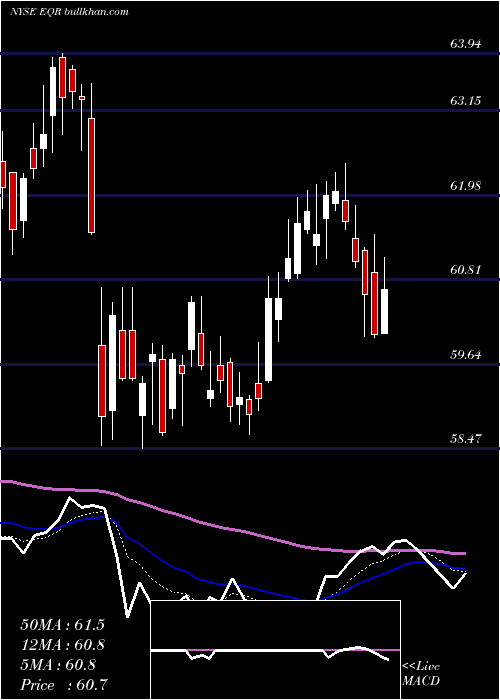The width and height of the screenshot is (500, 700).
Task: Select the 59.64 price level label
Action: coord(466,355)
